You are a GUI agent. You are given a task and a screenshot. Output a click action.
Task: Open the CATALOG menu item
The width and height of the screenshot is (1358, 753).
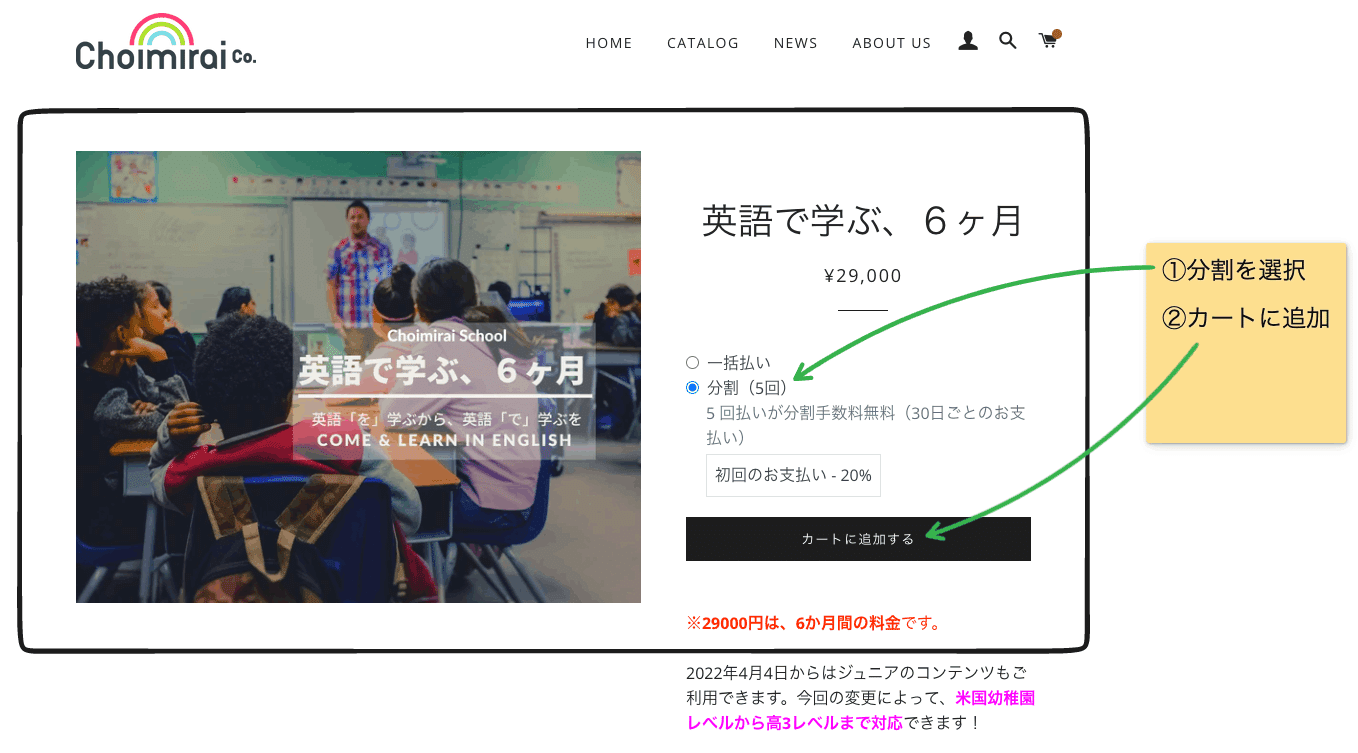point(702,43)
